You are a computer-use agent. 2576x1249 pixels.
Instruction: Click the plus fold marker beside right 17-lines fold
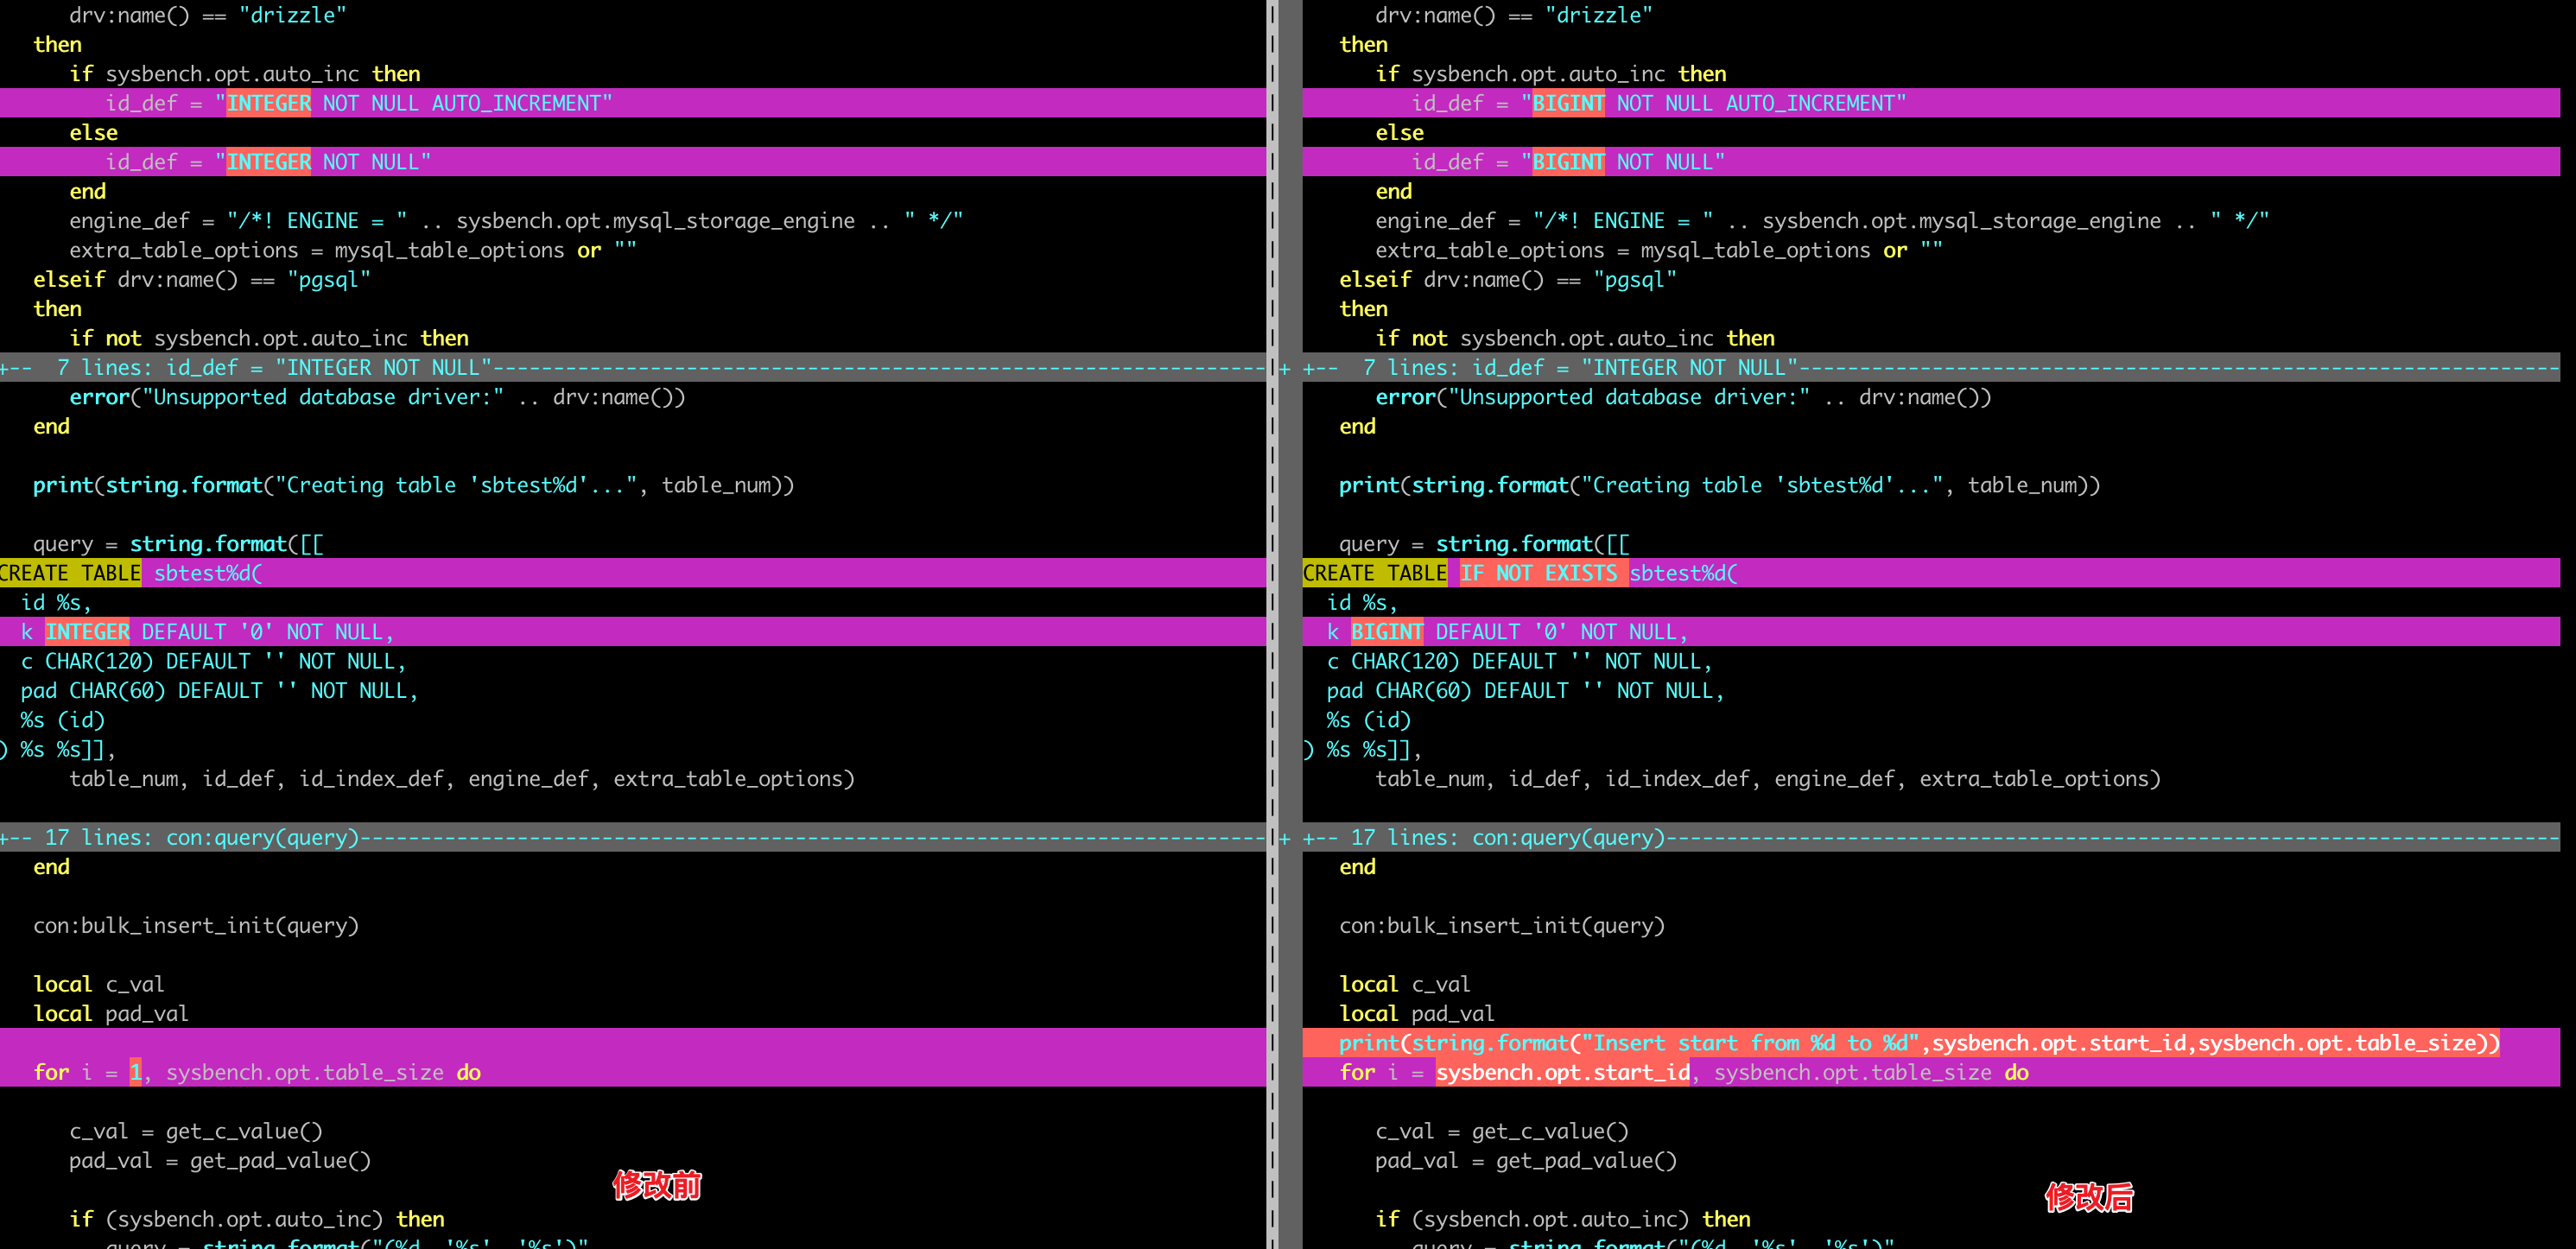pos(1285,838)
